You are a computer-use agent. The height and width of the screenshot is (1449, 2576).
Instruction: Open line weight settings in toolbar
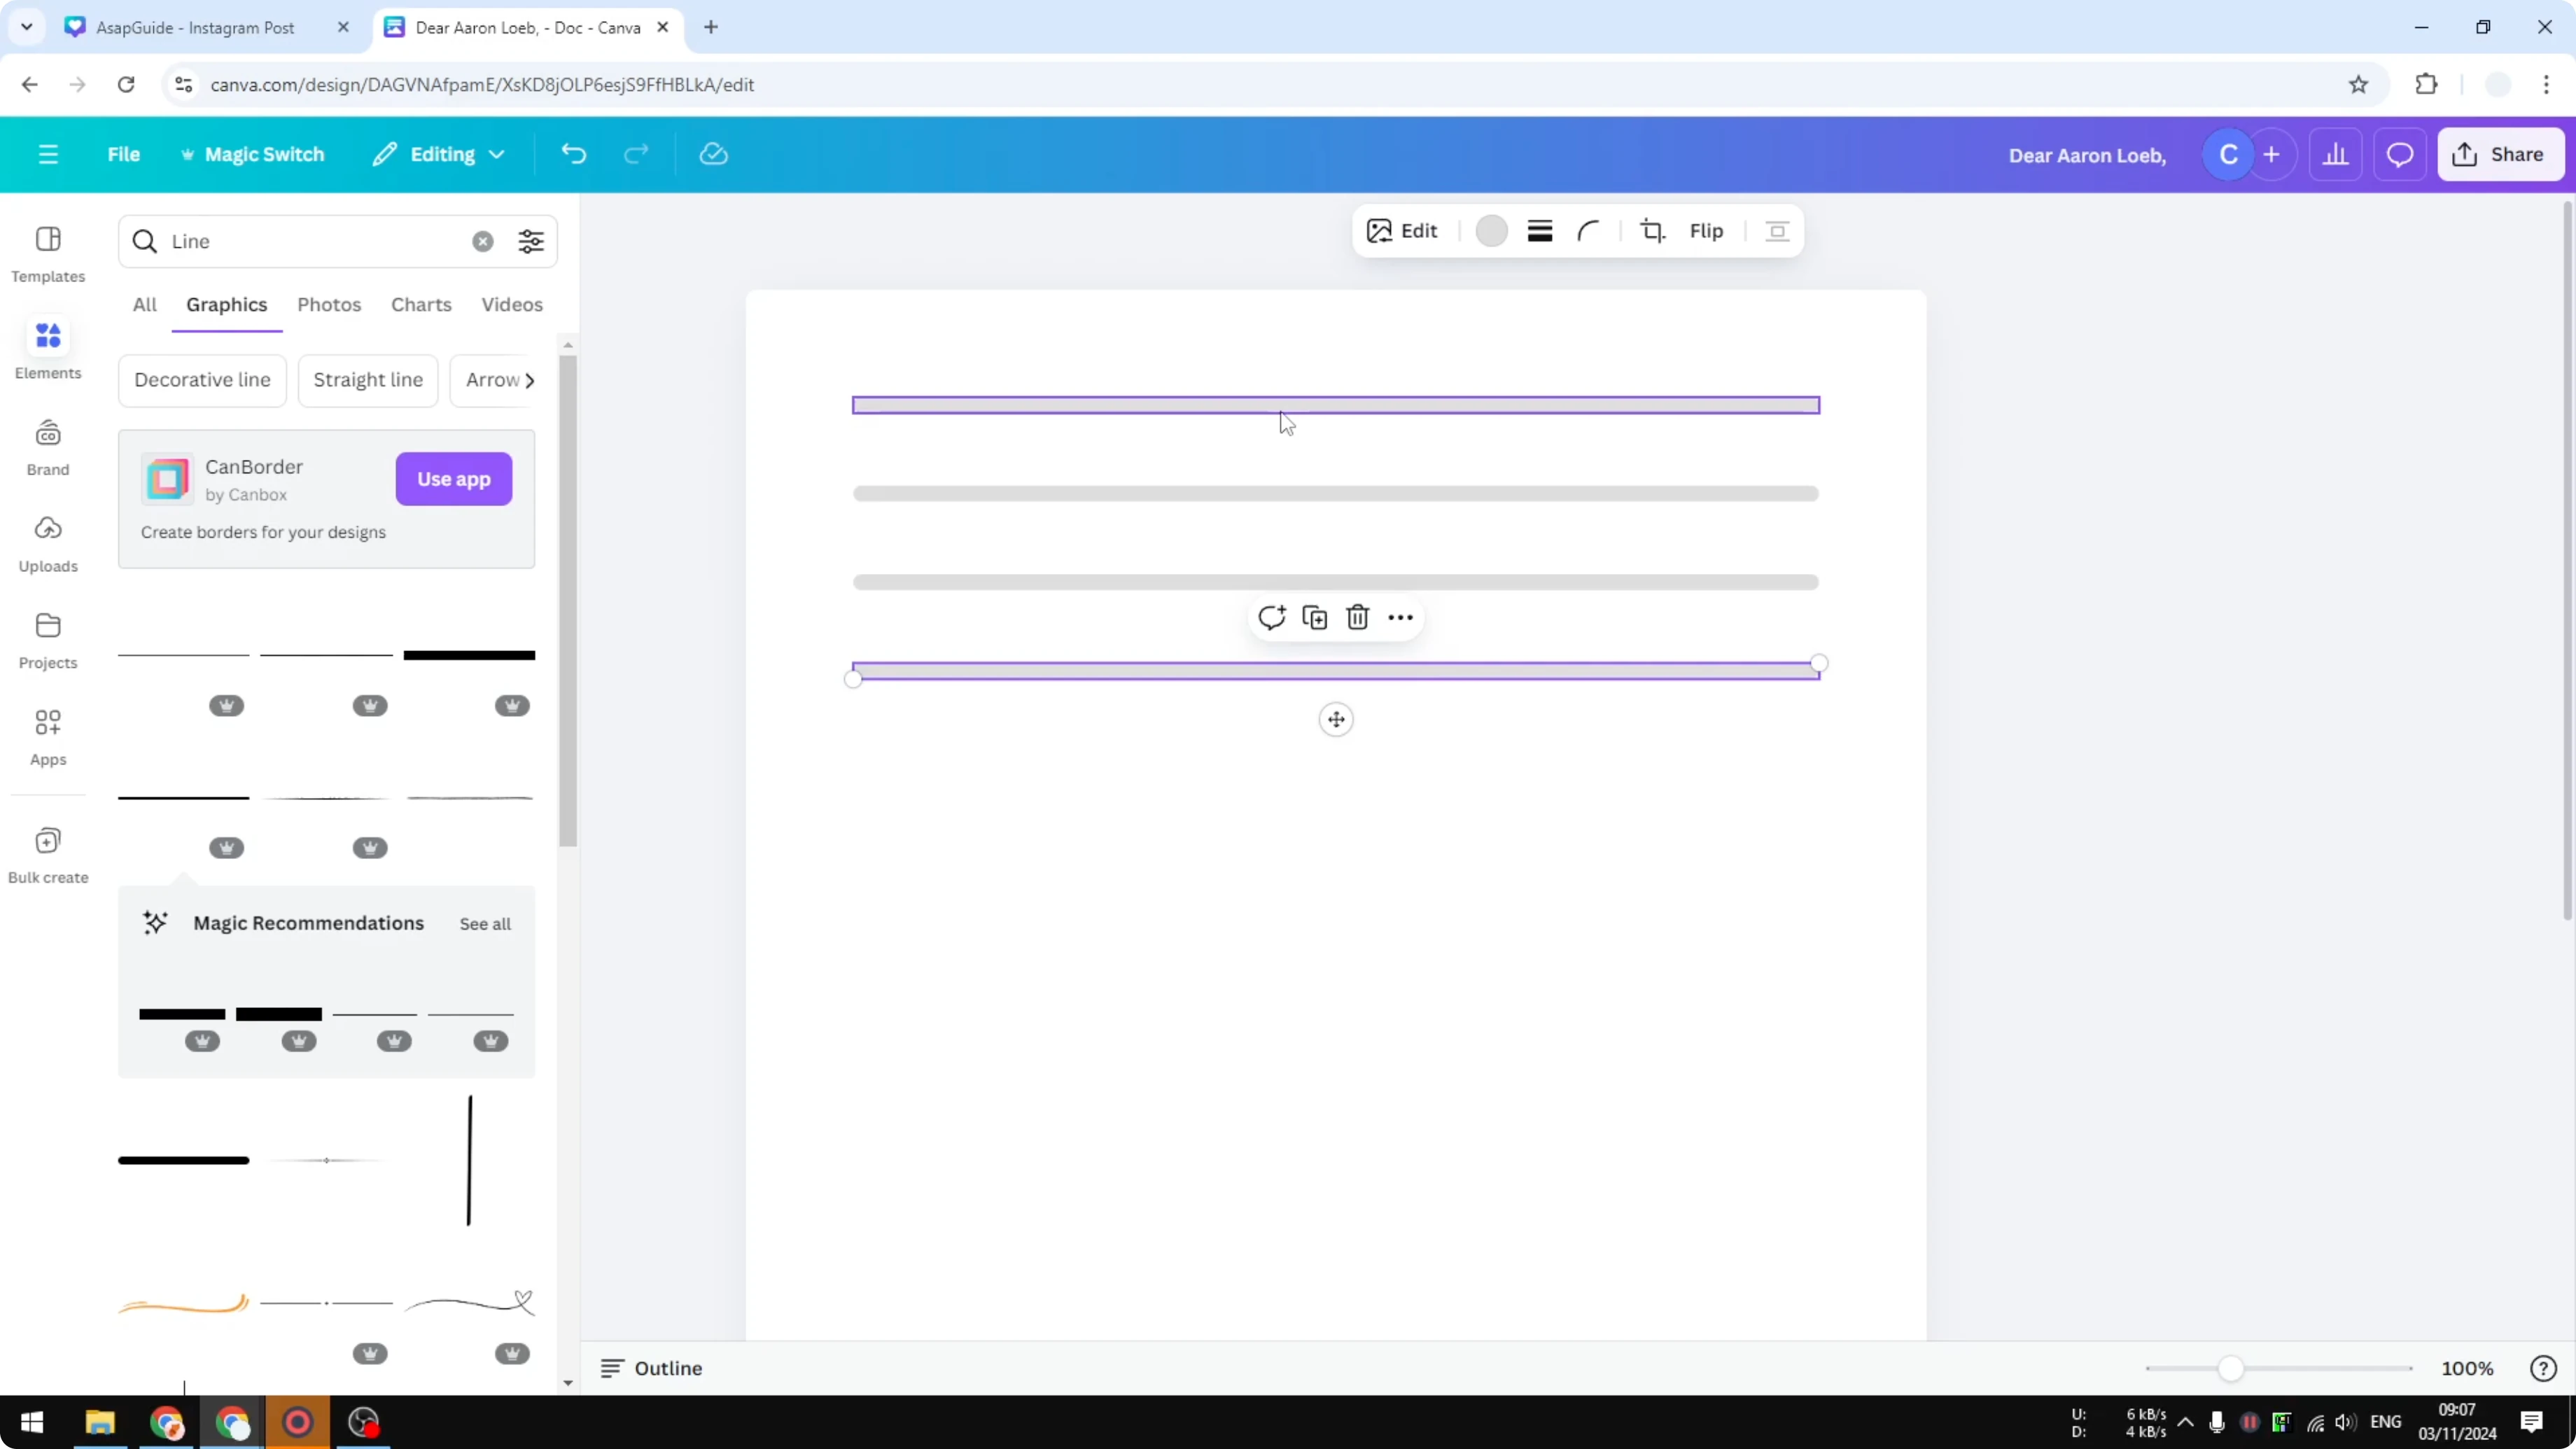tap(1539, 230)
